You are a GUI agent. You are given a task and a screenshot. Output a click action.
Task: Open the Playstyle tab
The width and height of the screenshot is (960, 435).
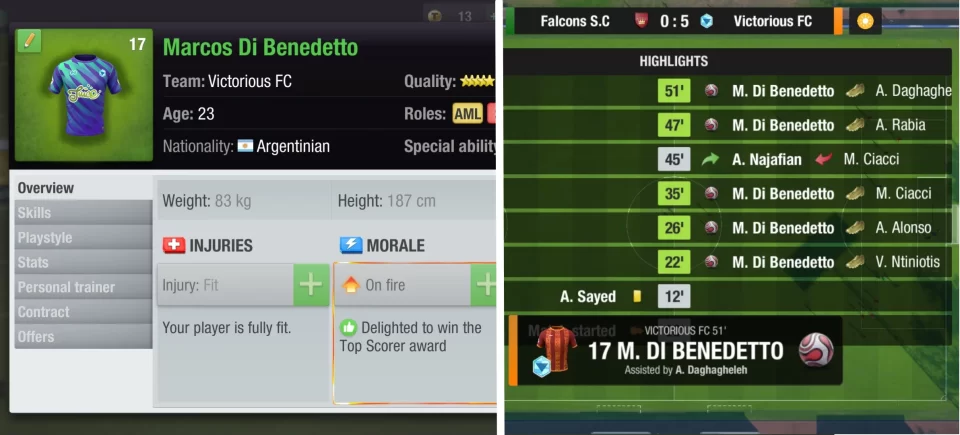(x=83, y=238)
